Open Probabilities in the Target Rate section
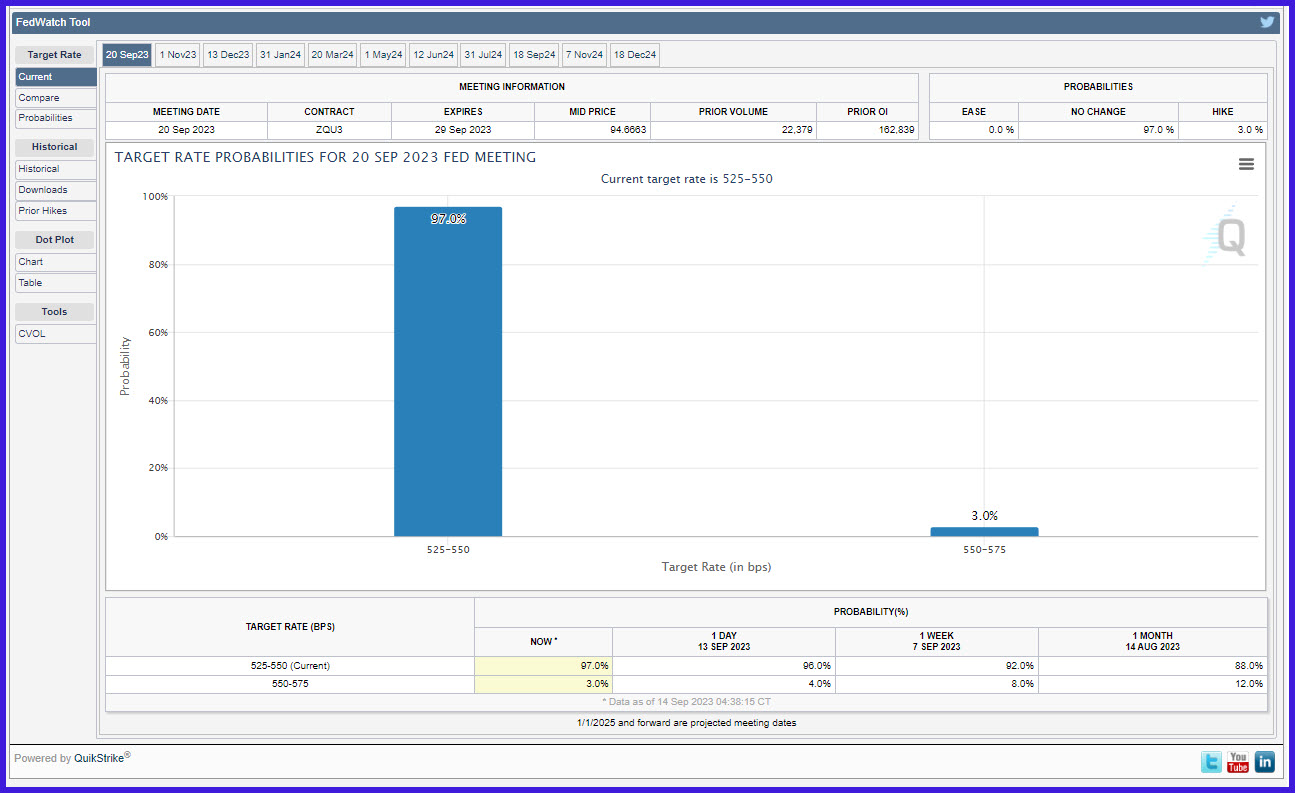Viewport: 1295px width, 793px height. coord(56,118)
